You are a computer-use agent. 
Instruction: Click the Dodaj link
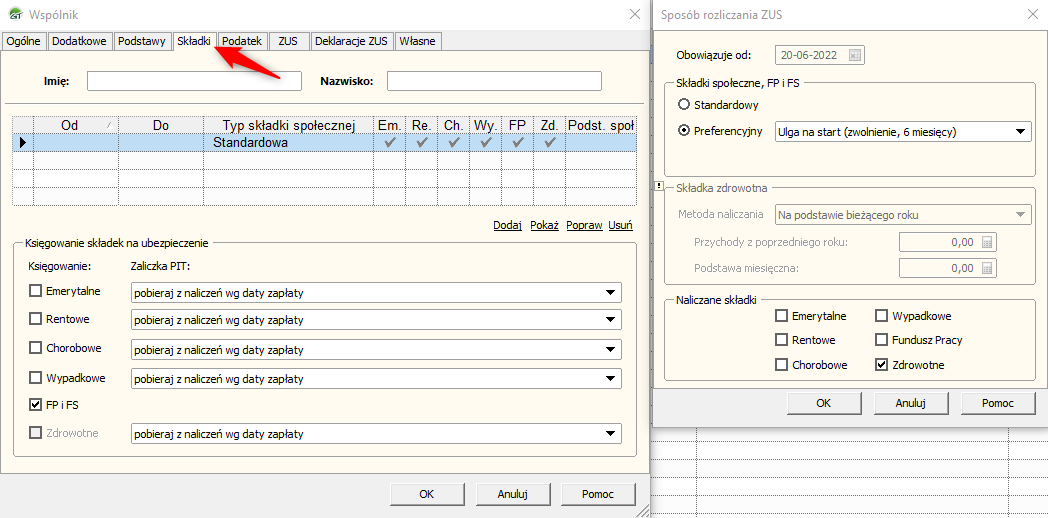pos(507,225)
